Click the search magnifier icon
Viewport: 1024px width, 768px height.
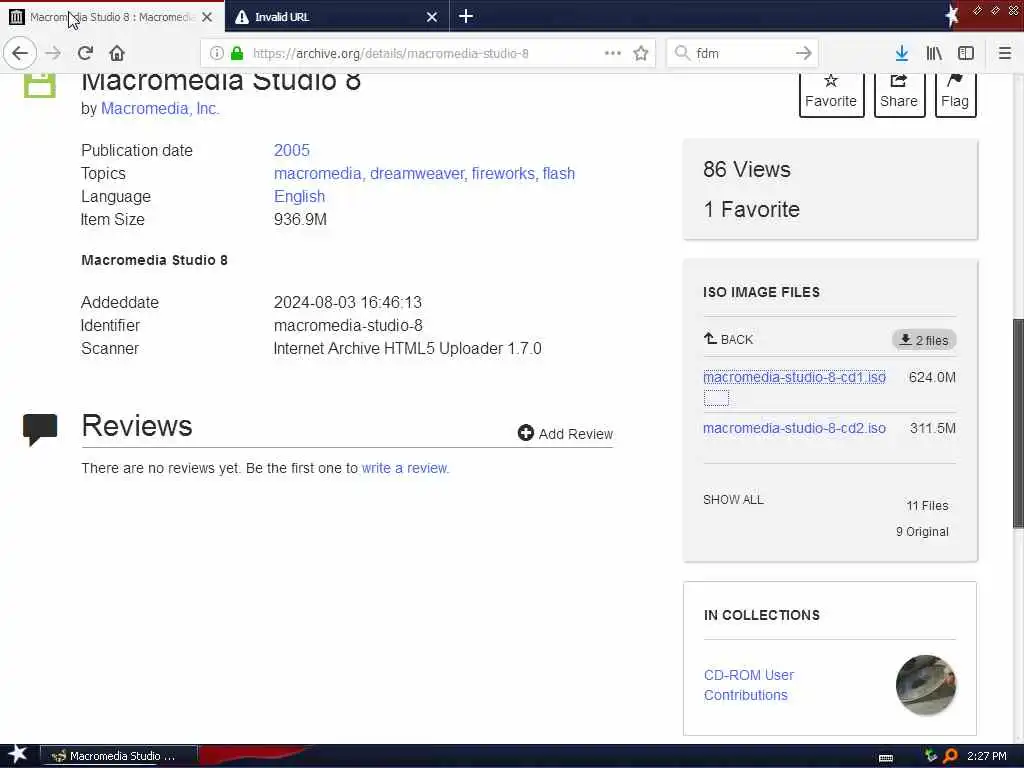click(x=682, y=53)
